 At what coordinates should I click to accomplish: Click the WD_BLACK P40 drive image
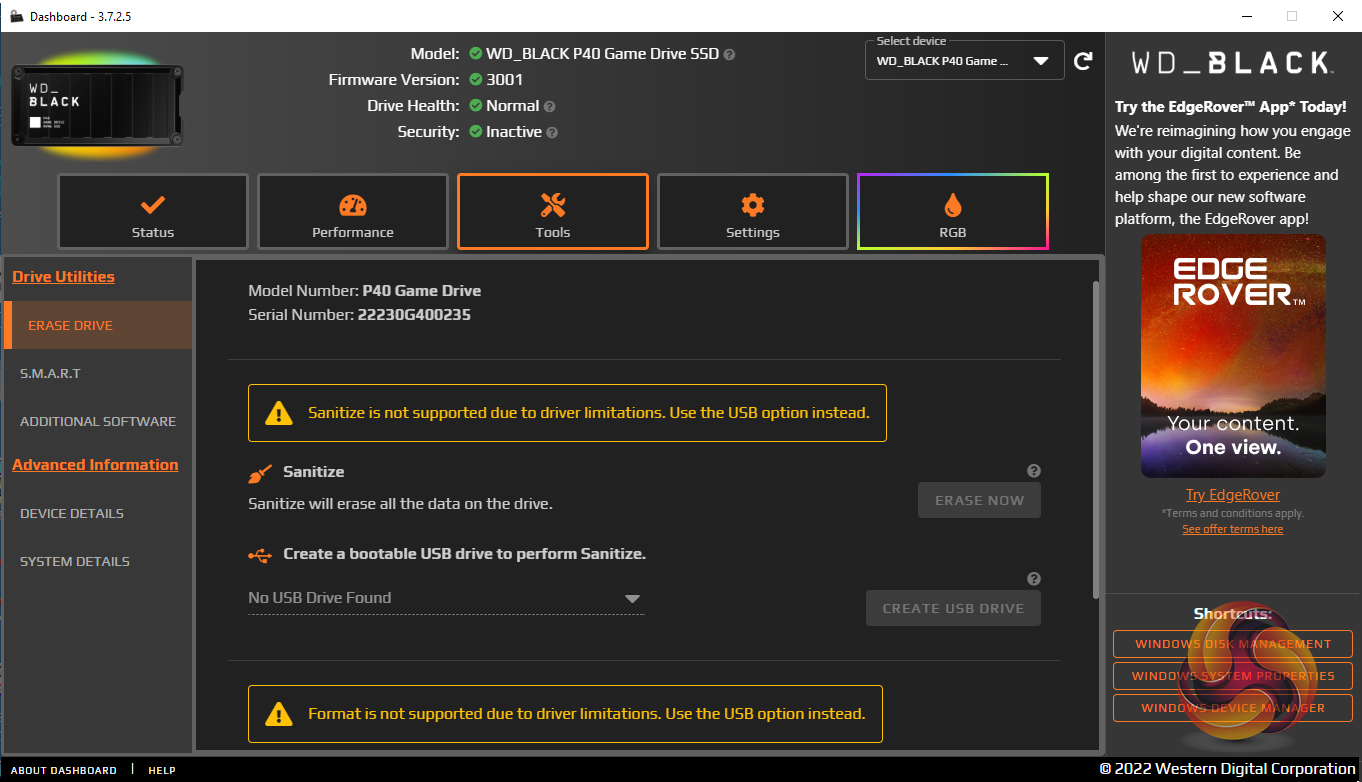click(97, 106)
